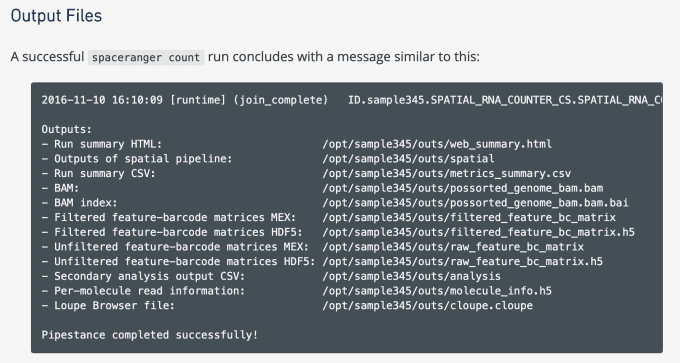Viewport: 680px width, 363px height.
Task: Click the filtered_feature_bc_matrix directory path
Action: coord(469,218)
